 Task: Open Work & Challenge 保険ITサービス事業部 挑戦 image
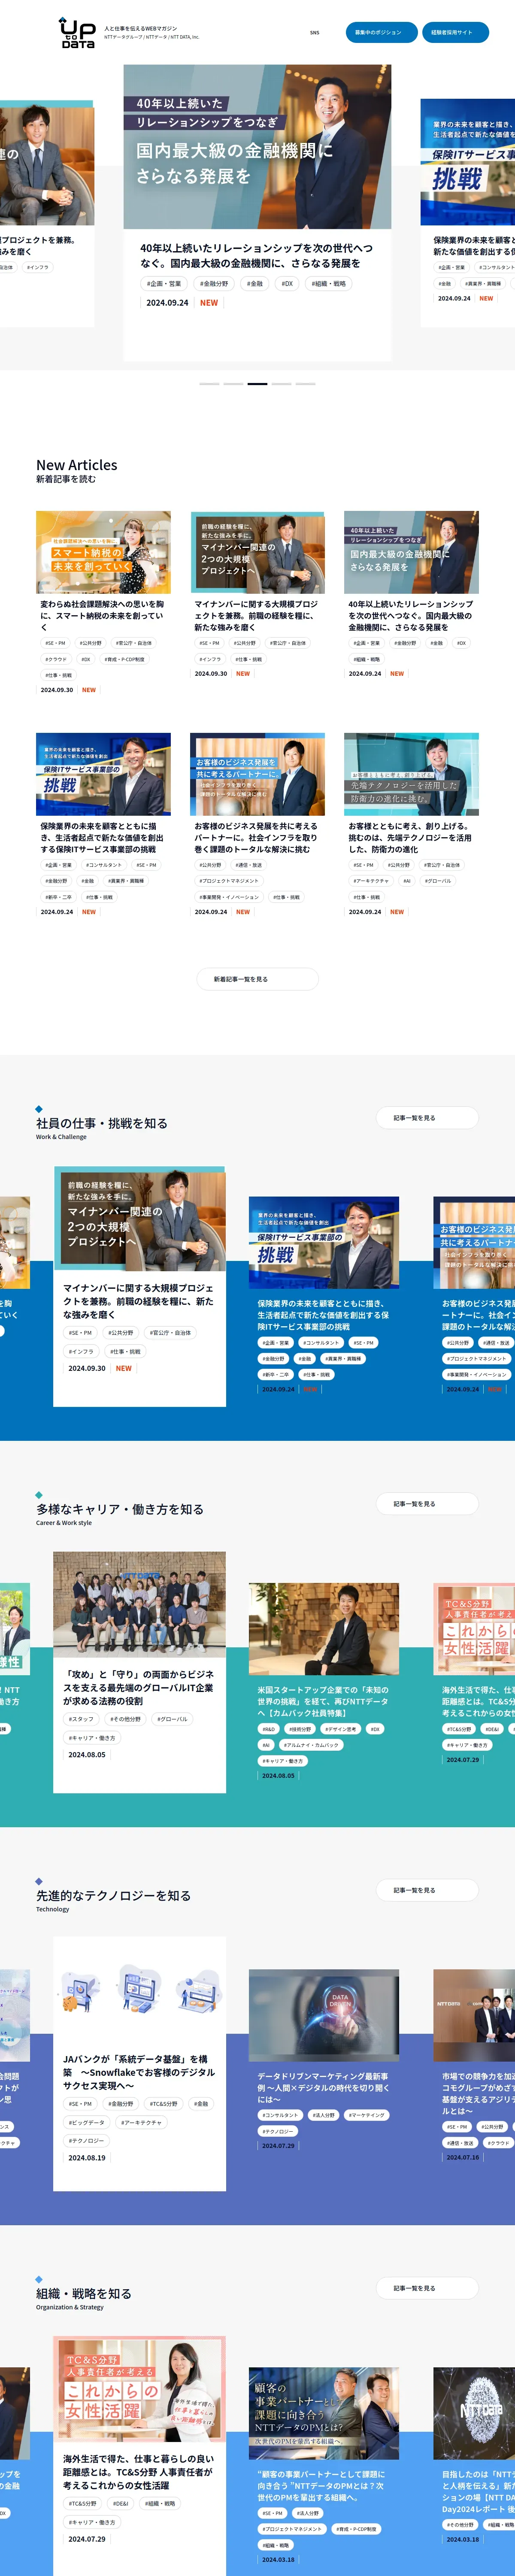pos(324,1242)
